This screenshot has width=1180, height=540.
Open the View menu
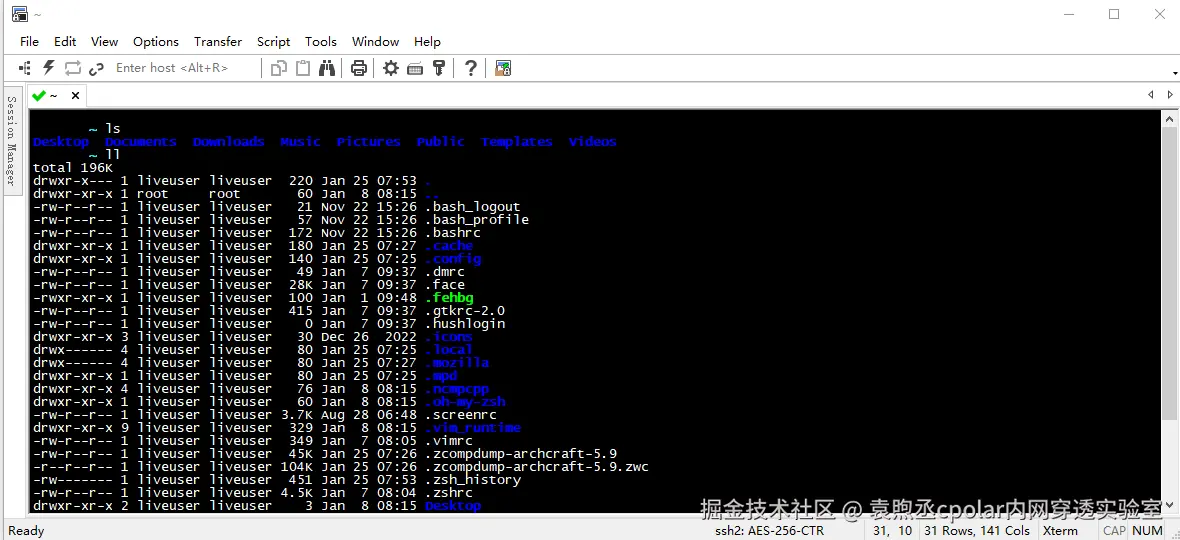tap(105, 42)
